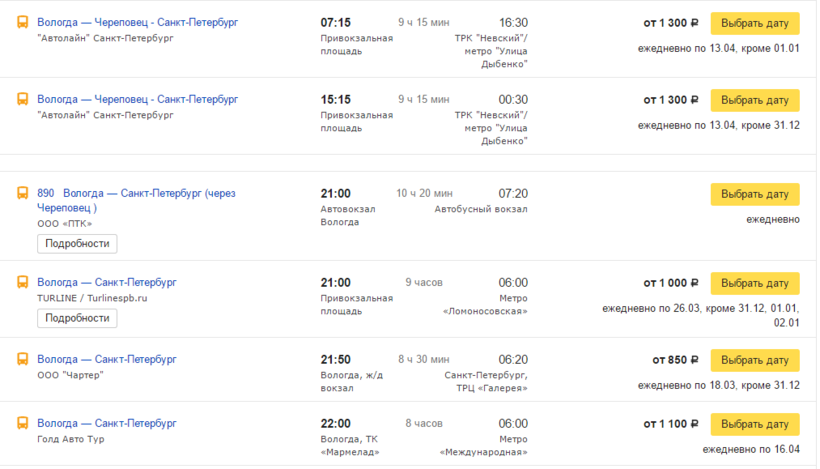This screenshot has height=469, width=820.
Task: Open Голд Авто Тур route link
Action: pyautogui.click(x=107, y=424)
